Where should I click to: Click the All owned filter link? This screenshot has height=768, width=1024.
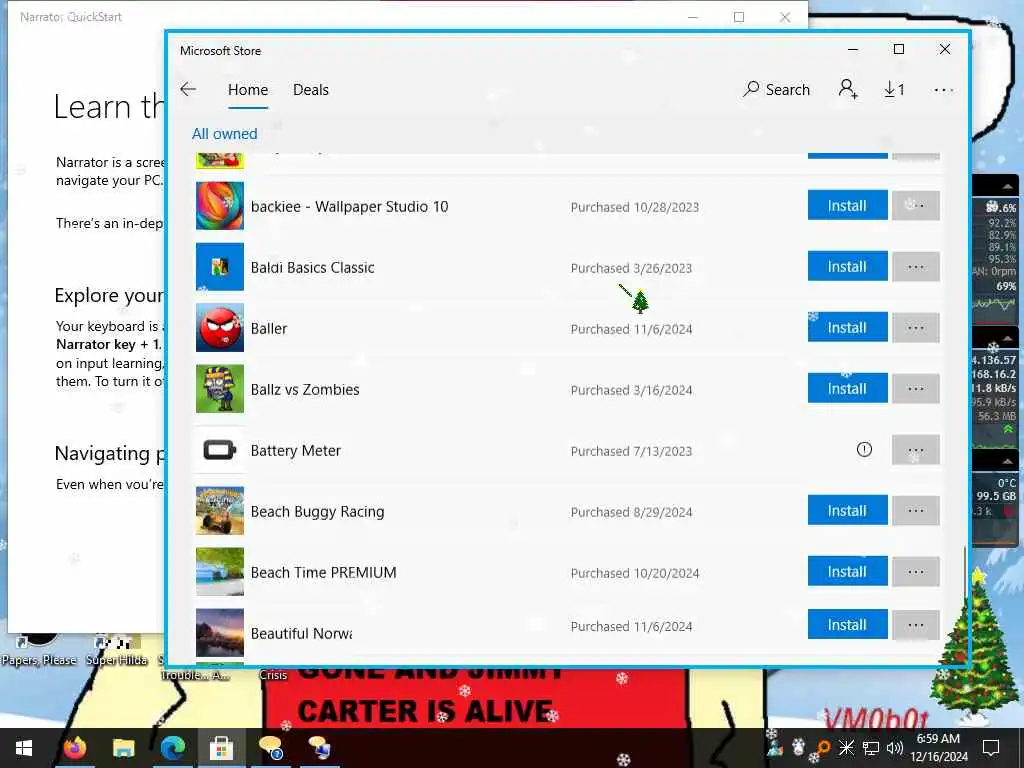point(225,134)
